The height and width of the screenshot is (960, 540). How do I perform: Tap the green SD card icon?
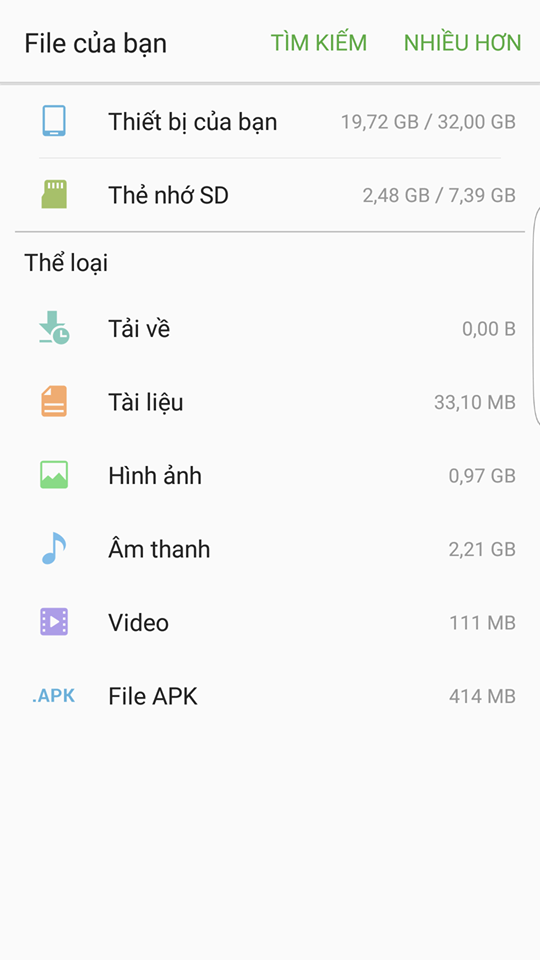(54, 195)
